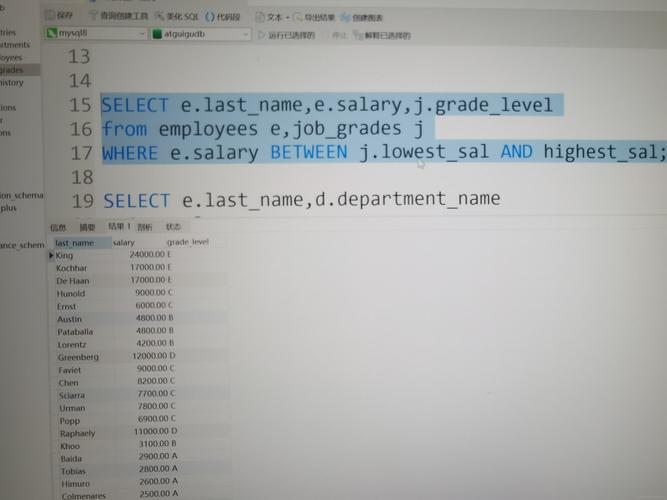Select the 'plus' sidebar tree item

click(x=9, y=208)
